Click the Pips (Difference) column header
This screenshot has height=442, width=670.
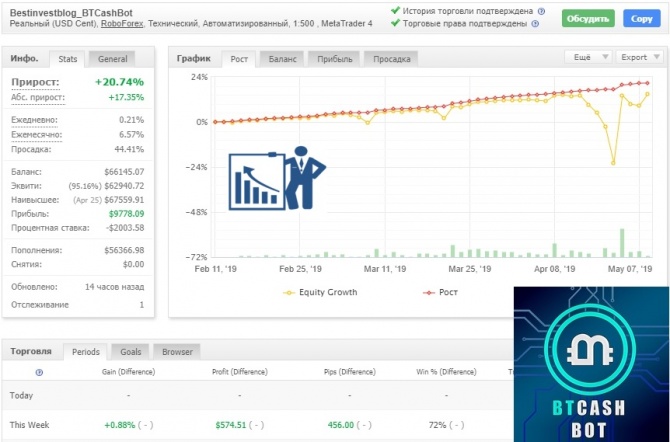click(350, 372)
